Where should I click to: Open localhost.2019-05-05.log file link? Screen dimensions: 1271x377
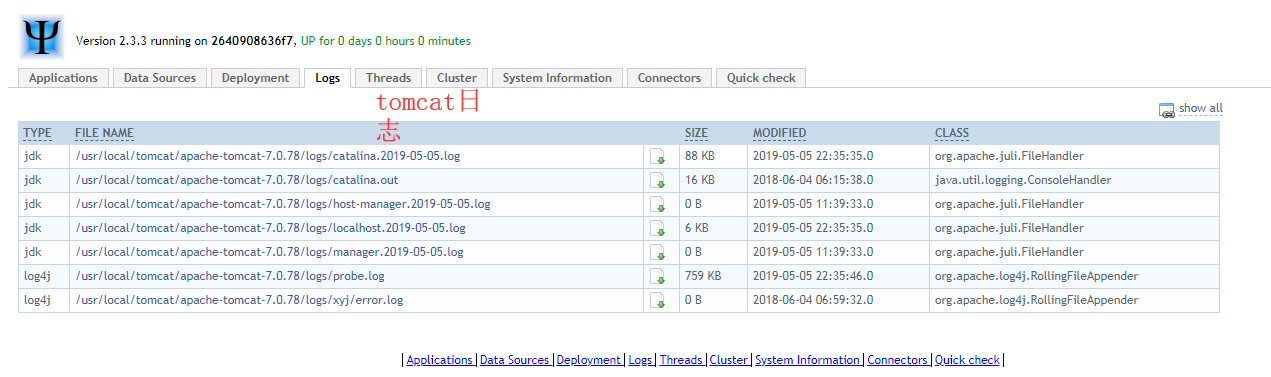[270, 228]
